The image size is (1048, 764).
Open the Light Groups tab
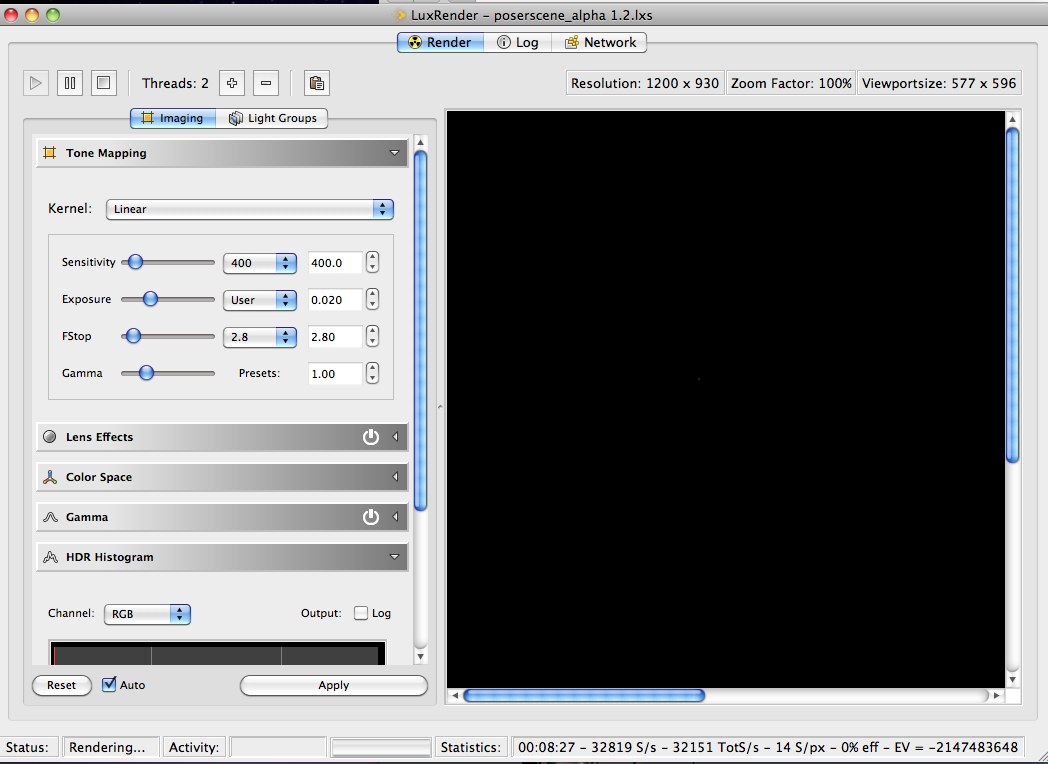[x=272, y=118]
